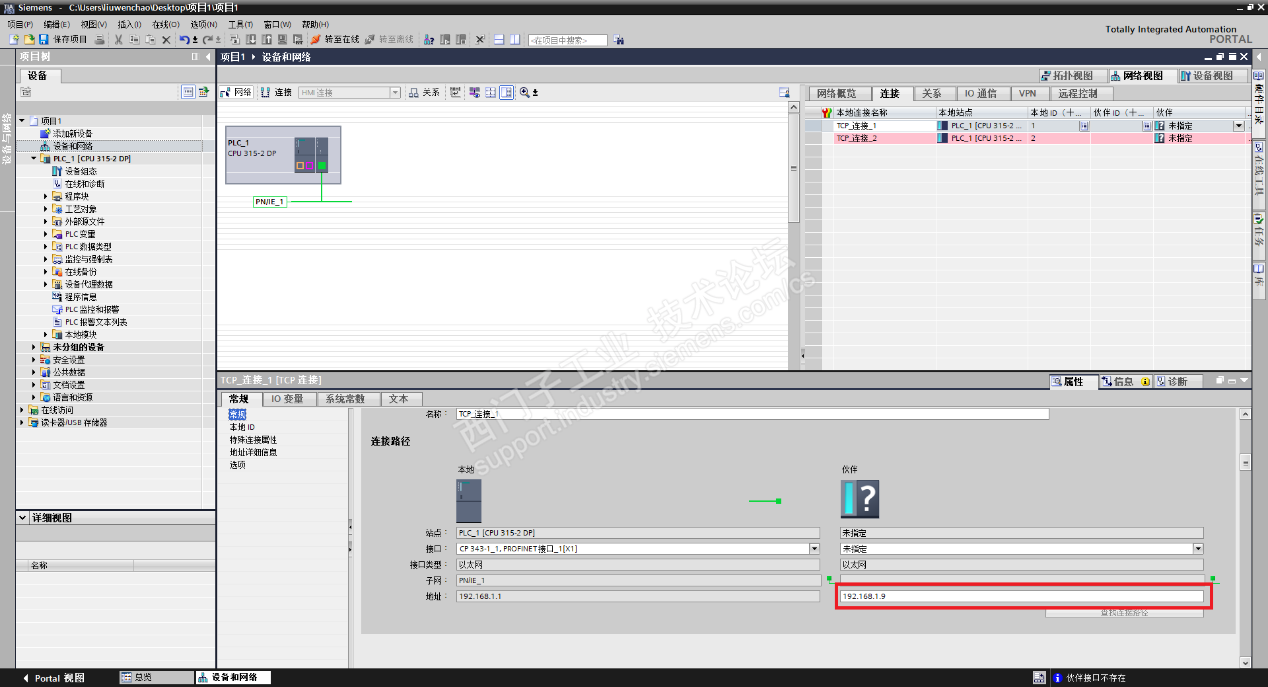This screenshot has width=1268, height=687.
Task: Select 本地 ID in the properties navigation
Action: pos(242,427)
